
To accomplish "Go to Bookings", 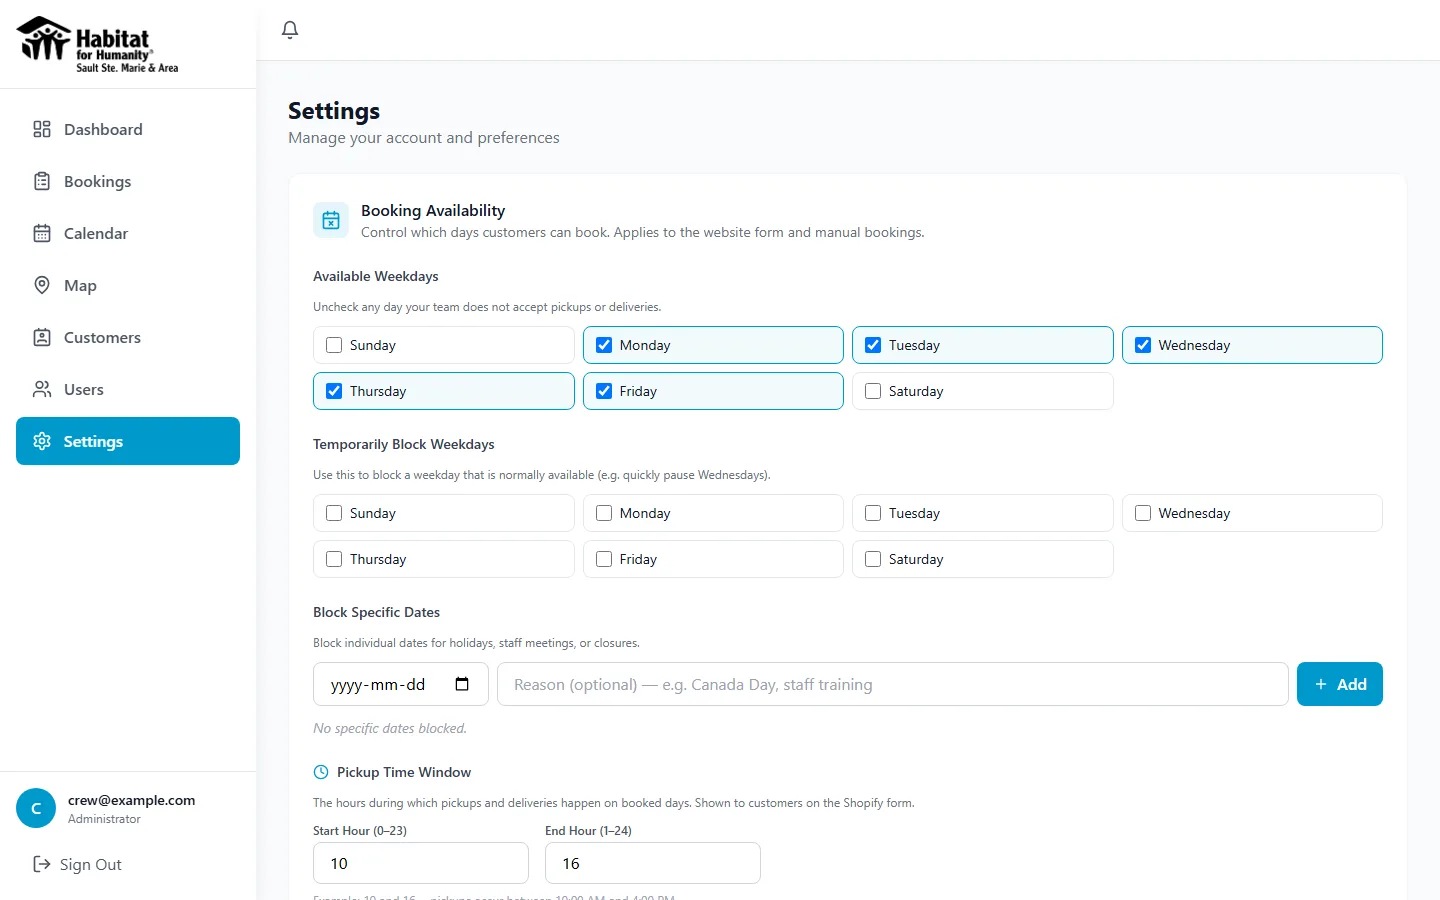I will 128,181.
